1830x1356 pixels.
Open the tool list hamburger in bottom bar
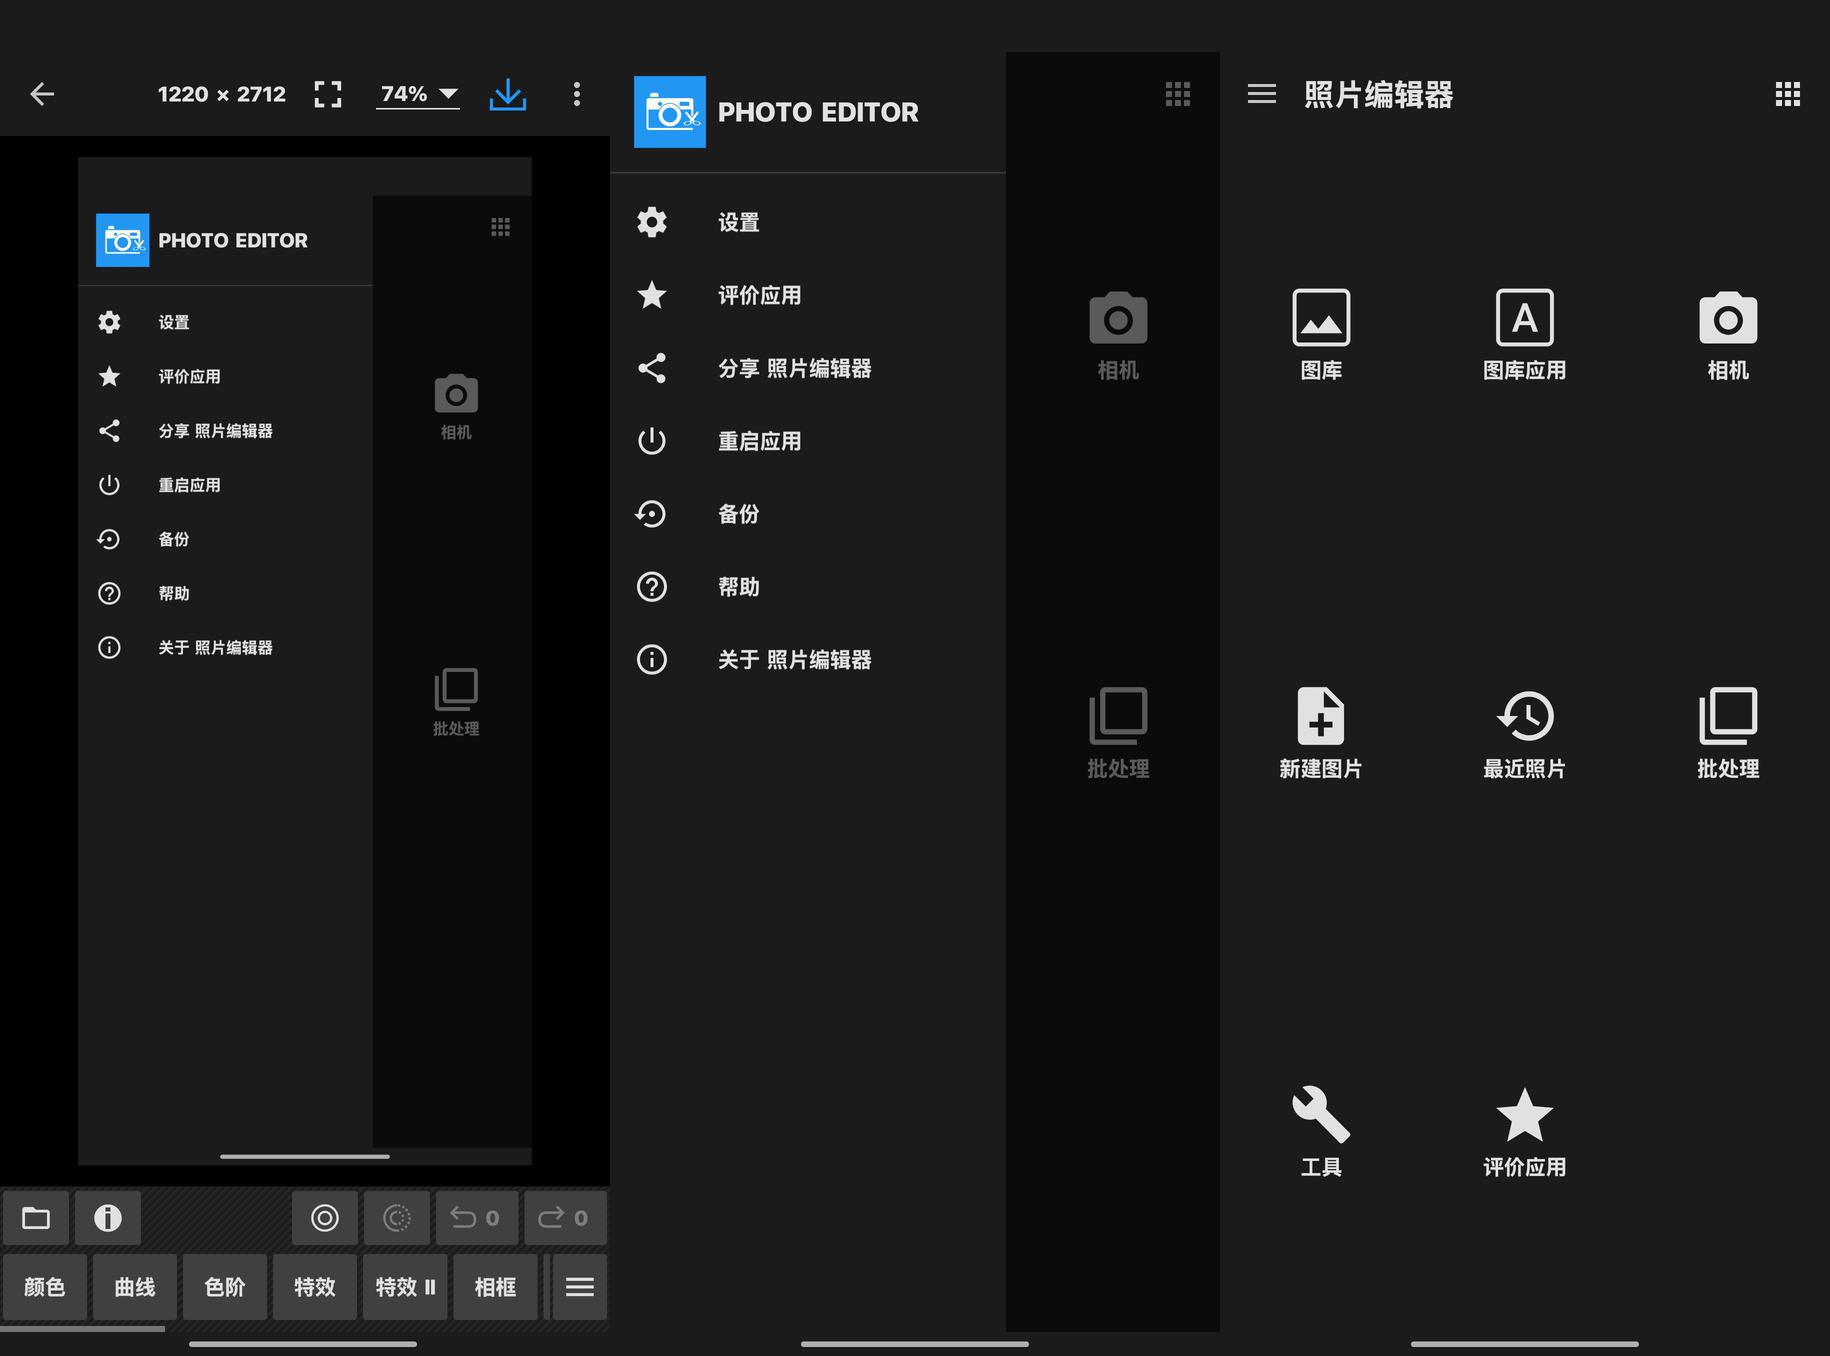580,1287
